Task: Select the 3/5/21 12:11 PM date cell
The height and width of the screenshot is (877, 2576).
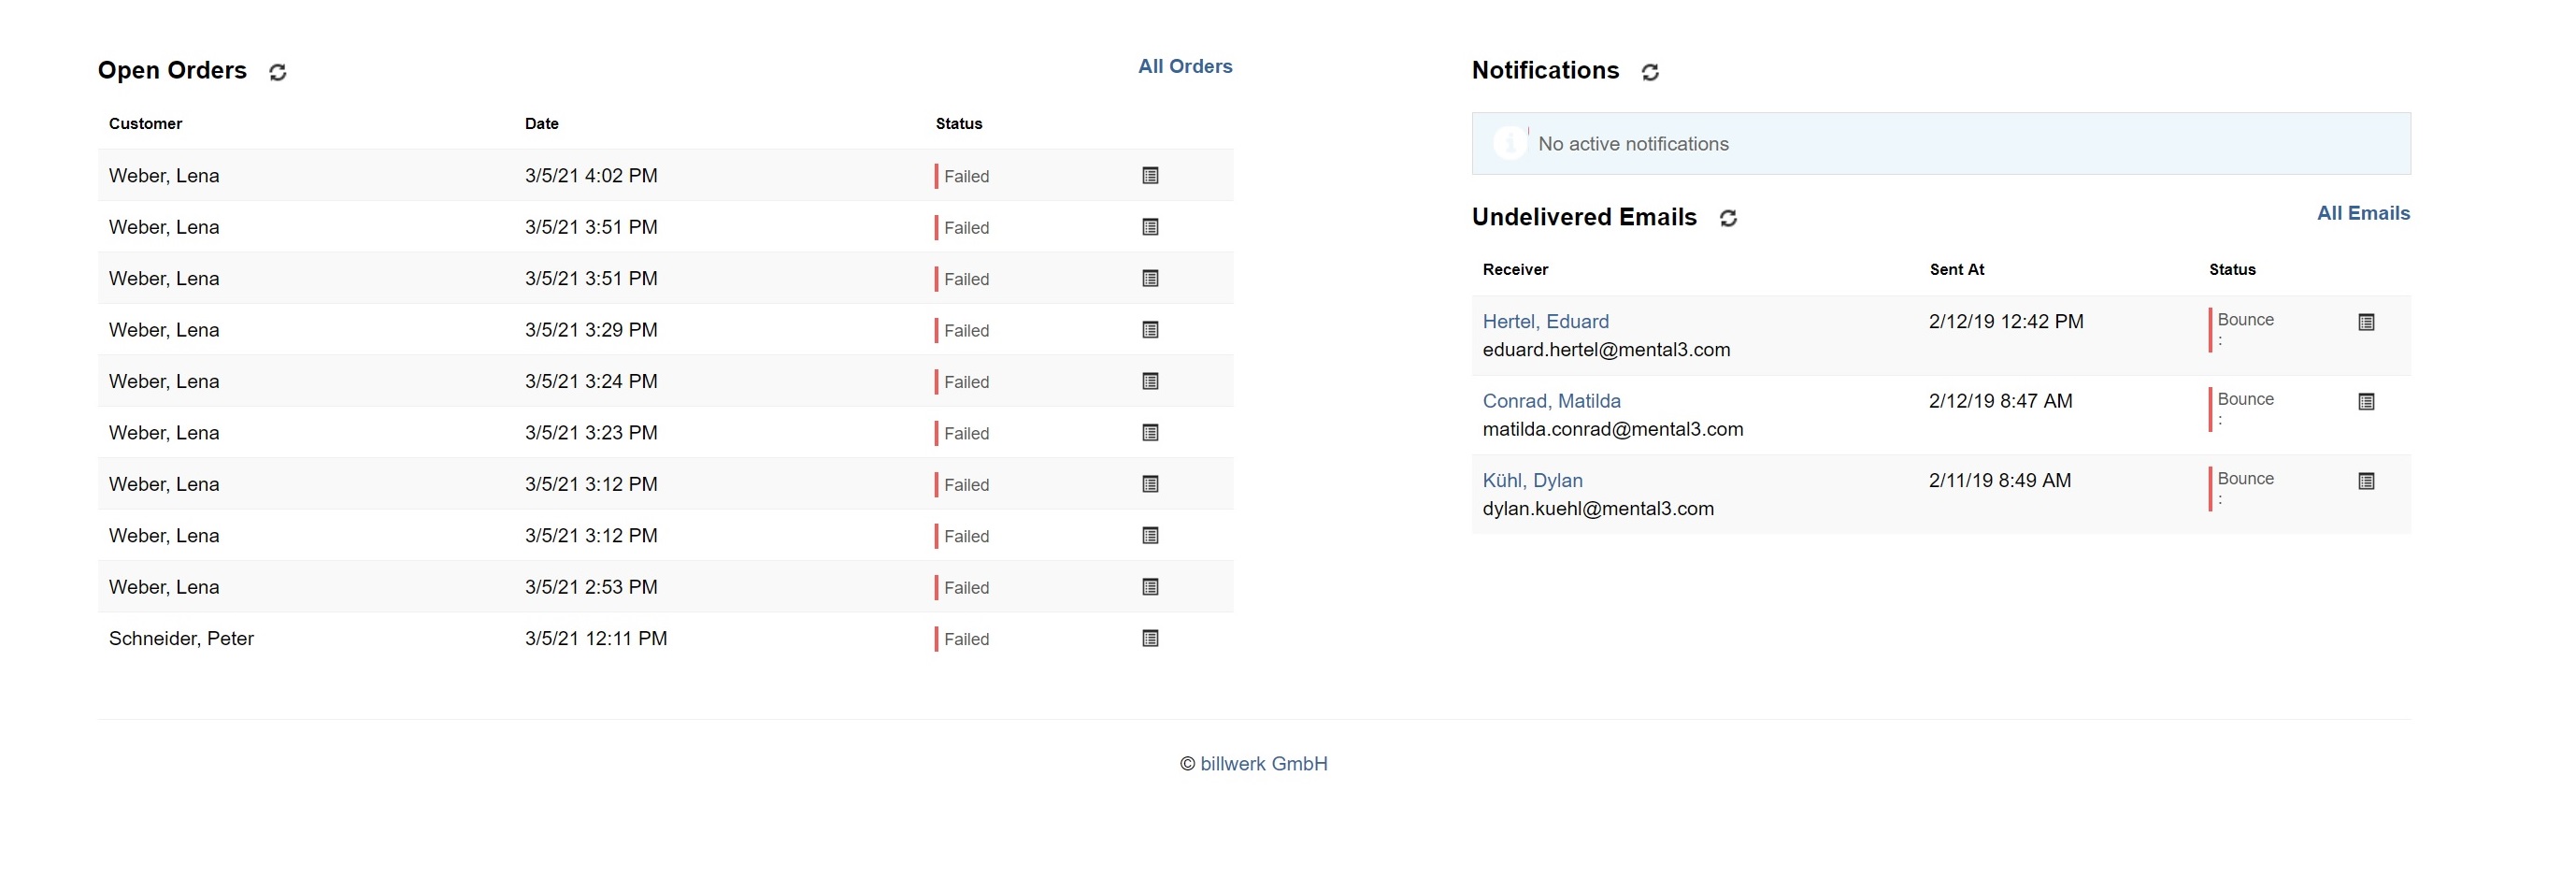Action: point(596,638)
